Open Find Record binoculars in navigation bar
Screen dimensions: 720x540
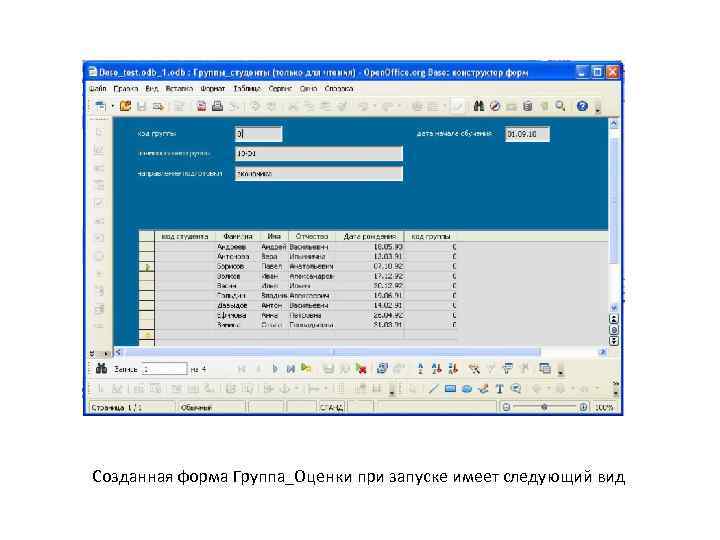point(101,368)
